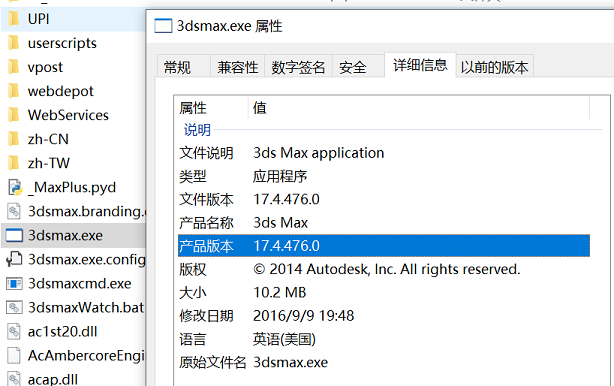This screenshot has width=614, height=386.
Task: Click the 3dsmax.branding file icon
Action: [14, 211]
